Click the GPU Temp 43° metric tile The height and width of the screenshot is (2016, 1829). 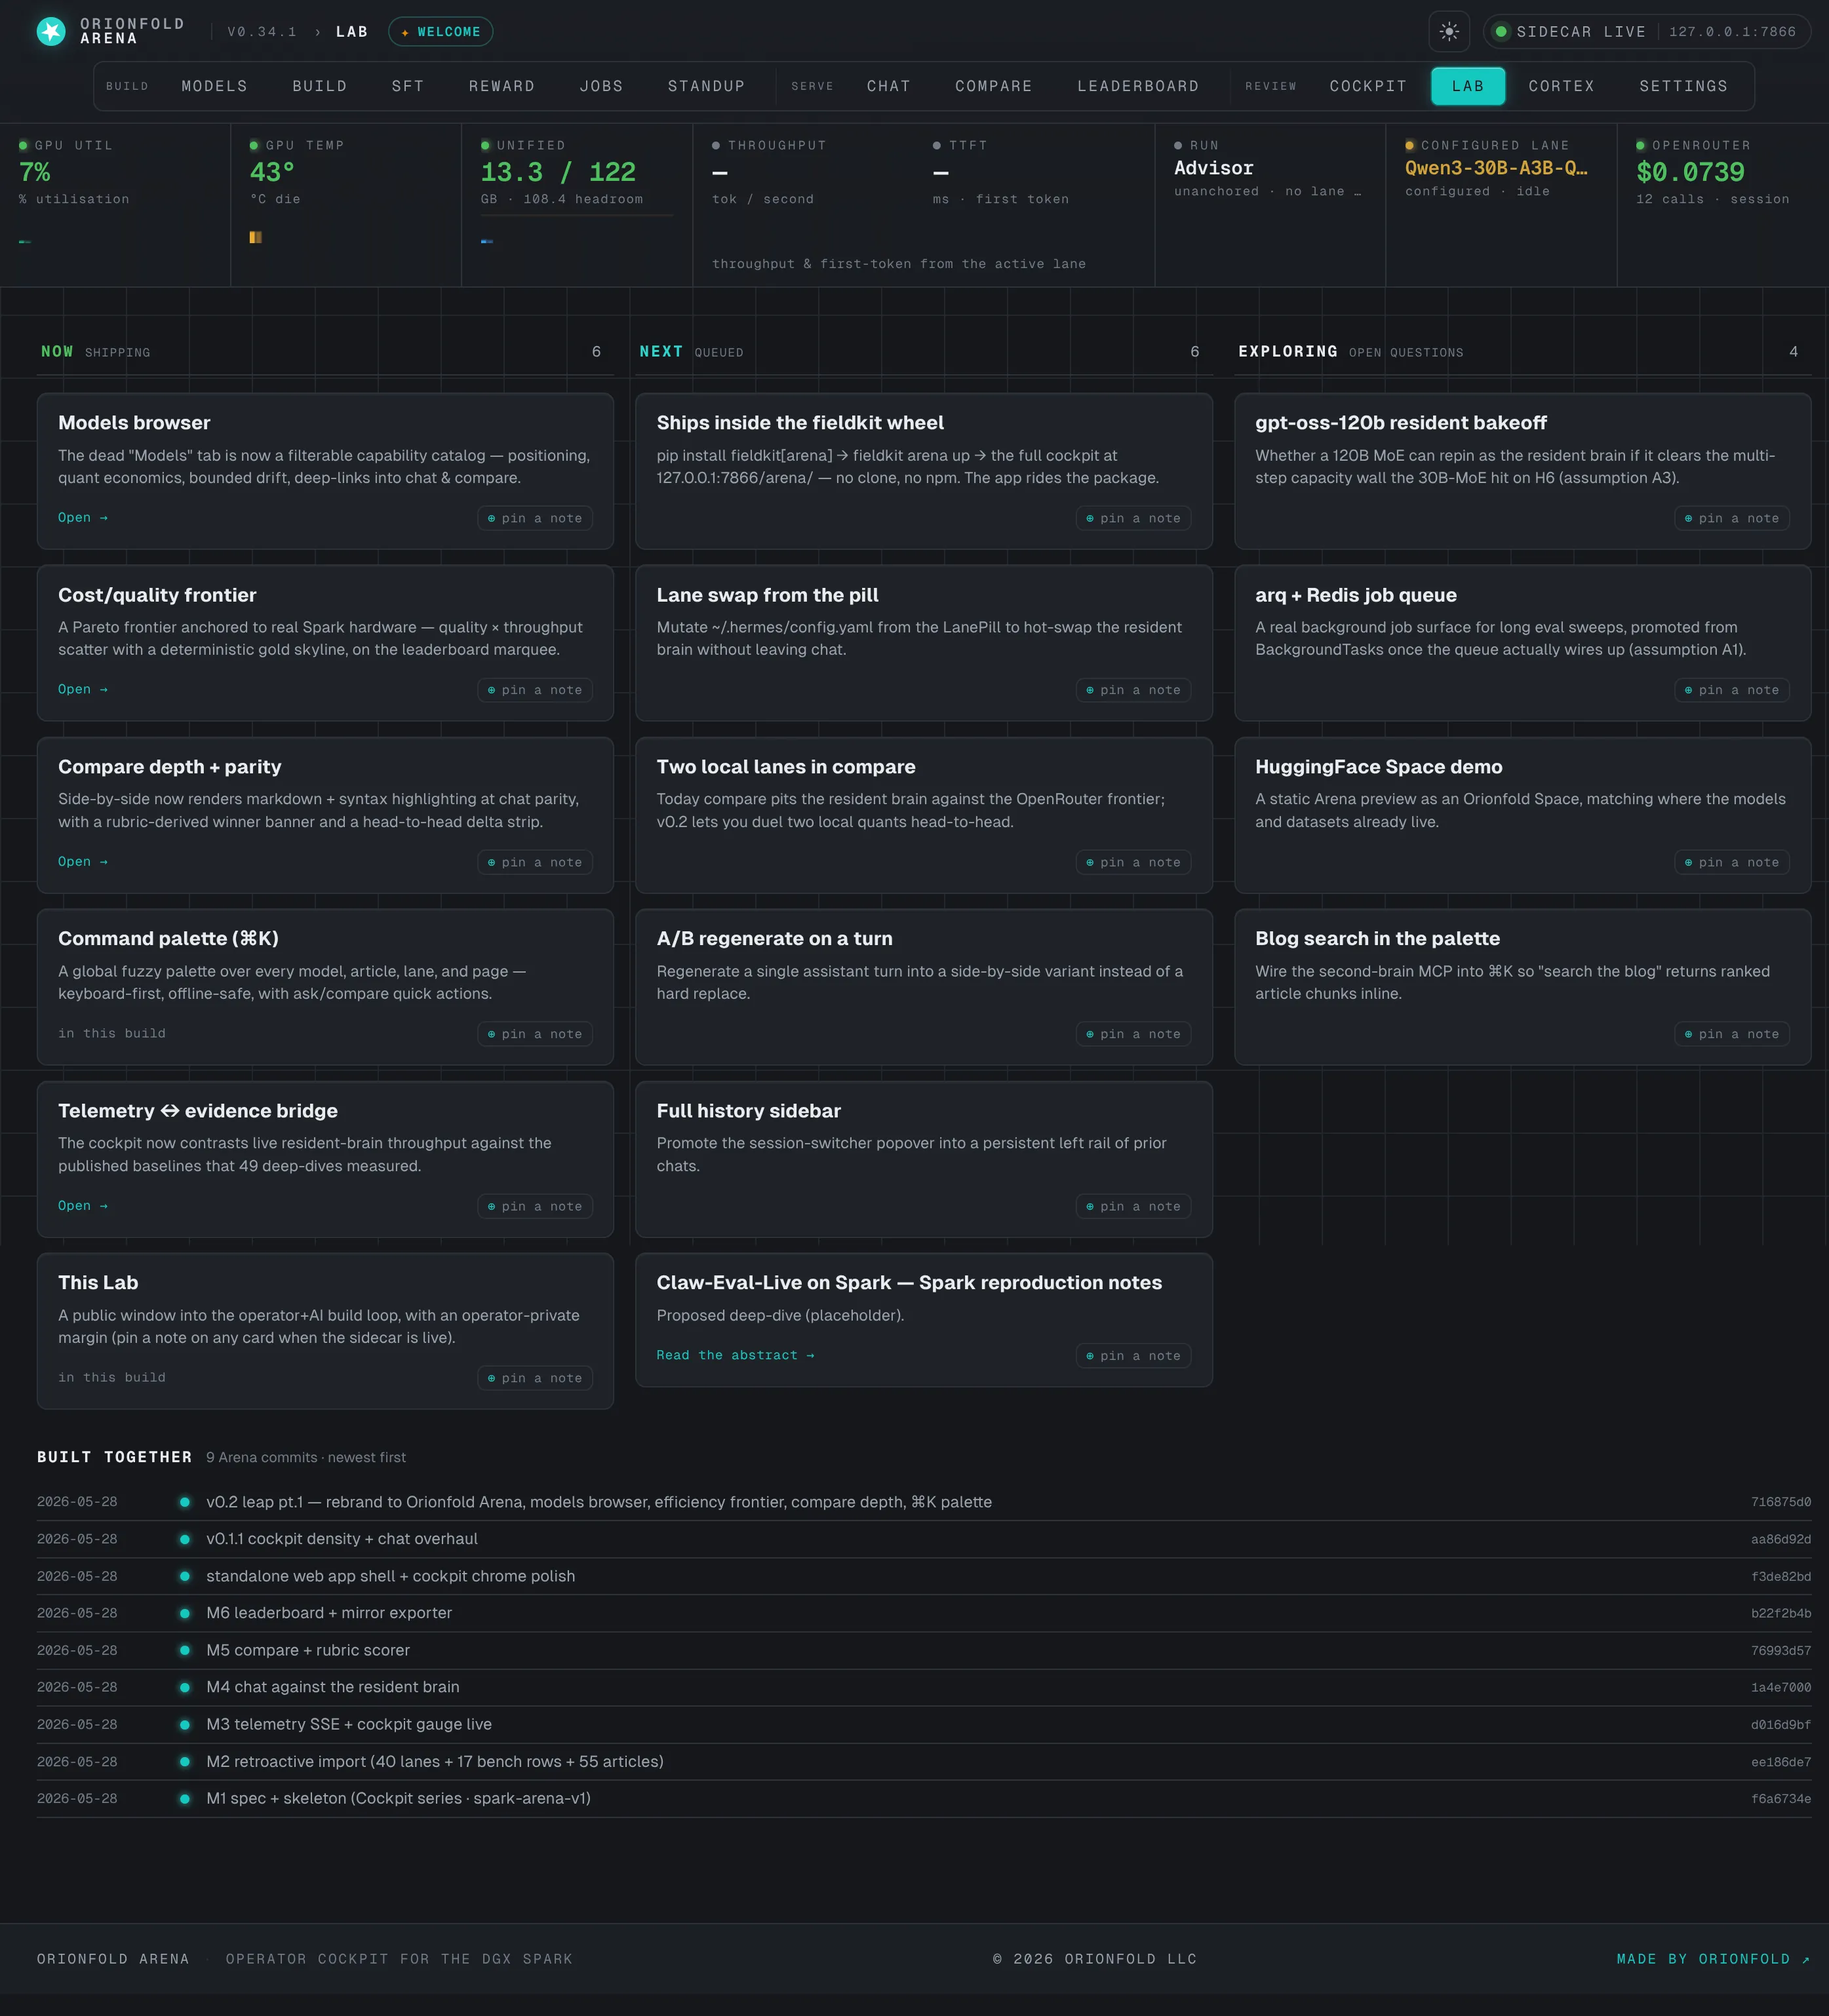point(346,205)
